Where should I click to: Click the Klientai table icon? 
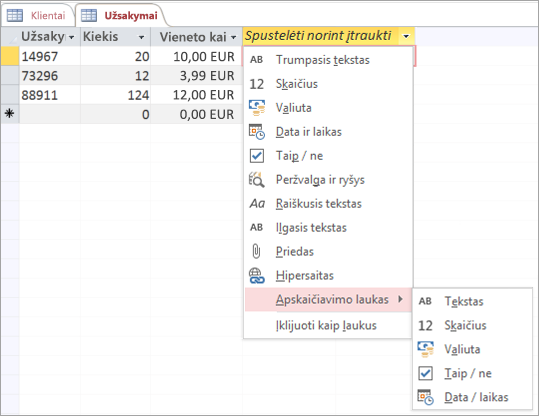pos(15,15)
